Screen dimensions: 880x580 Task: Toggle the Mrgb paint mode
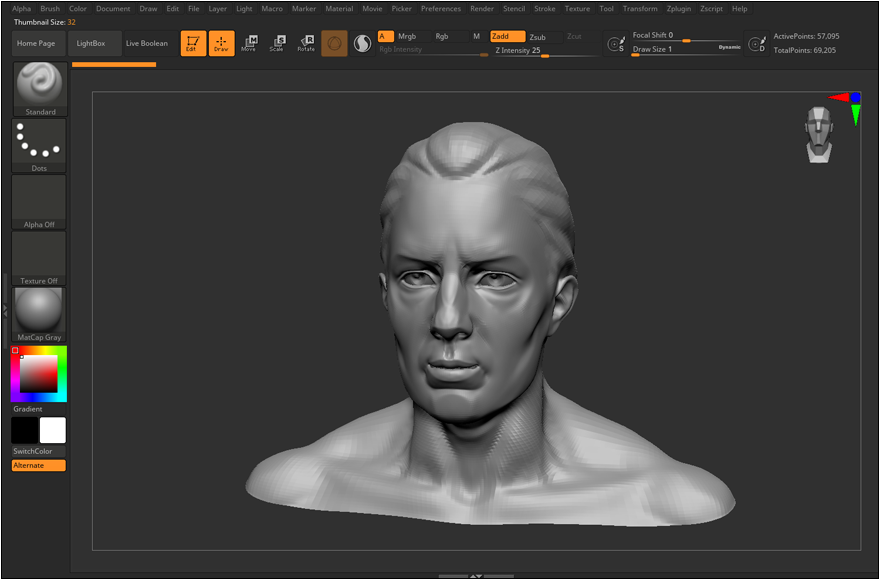407,37
